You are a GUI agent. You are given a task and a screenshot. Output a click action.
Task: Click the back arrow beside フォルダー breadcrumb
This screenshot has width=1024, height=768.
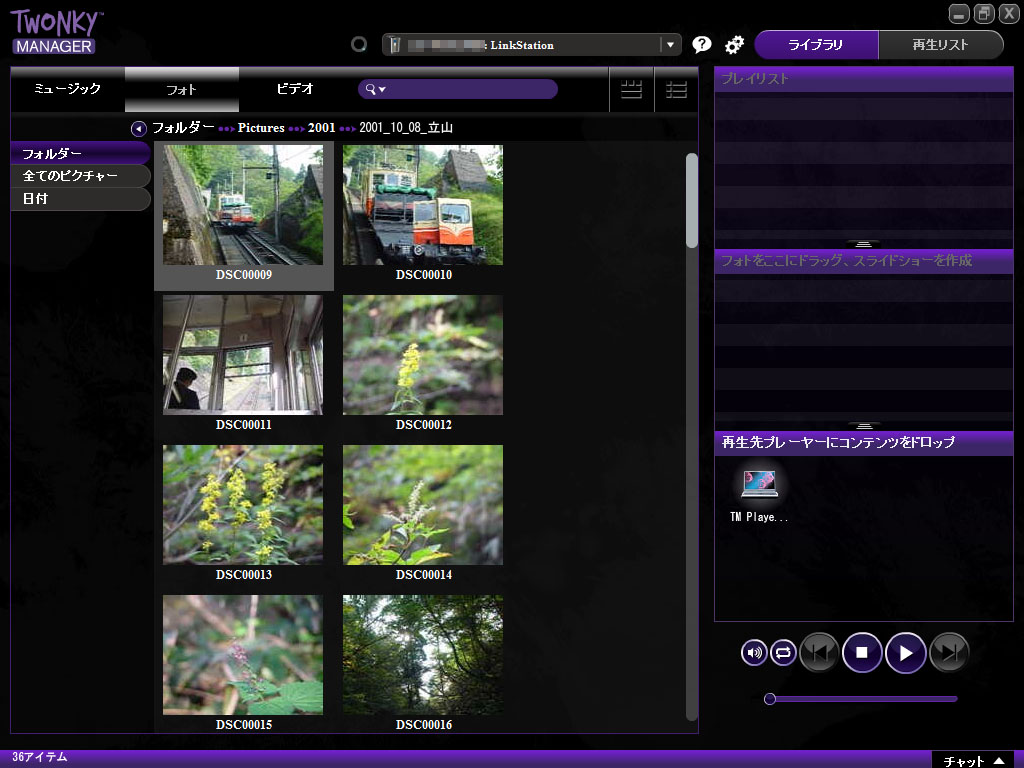tap(139, 128)
